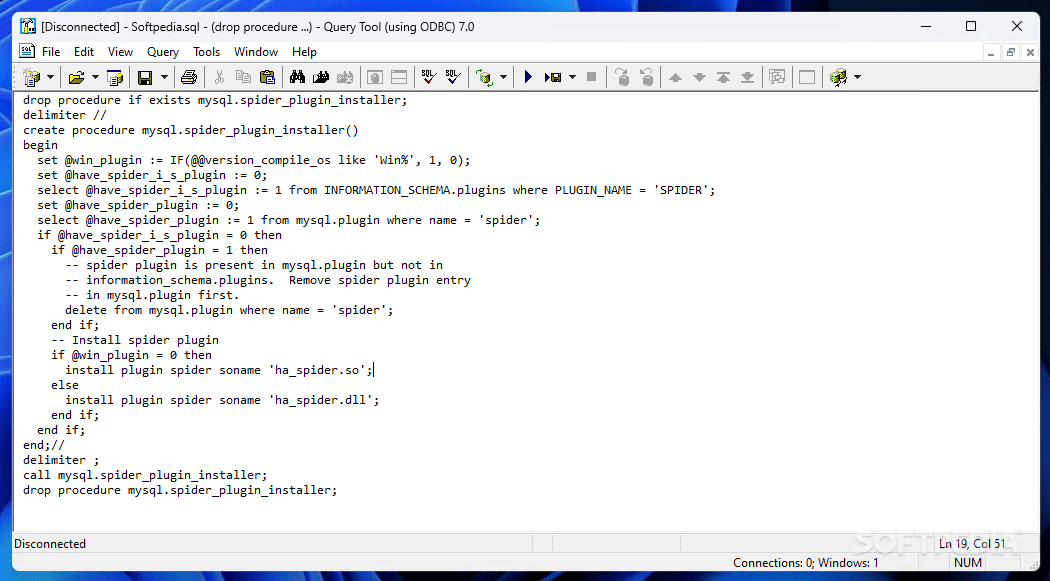The height and width of the screenshot is (581, 1050).
Task: Click the database cylinder with green arrows icon
Action: pos(484,77)
